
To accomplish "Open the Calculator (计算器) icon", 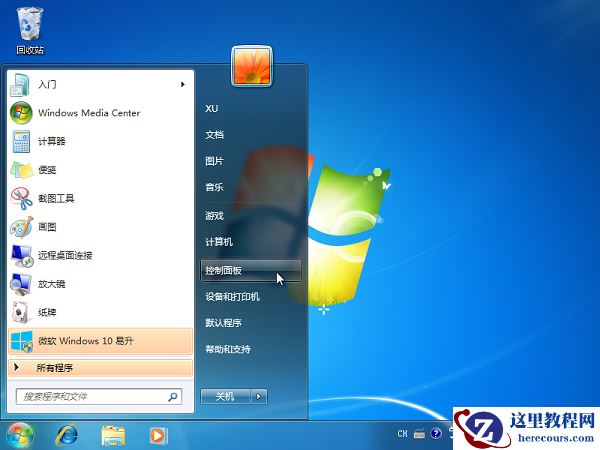I will tap(21, 141).
